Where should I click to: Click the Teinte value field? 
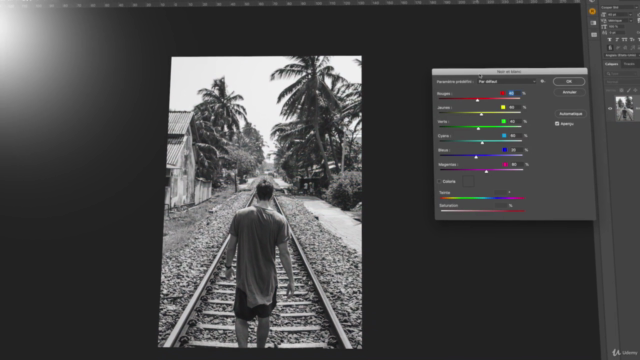coord(500,192)
